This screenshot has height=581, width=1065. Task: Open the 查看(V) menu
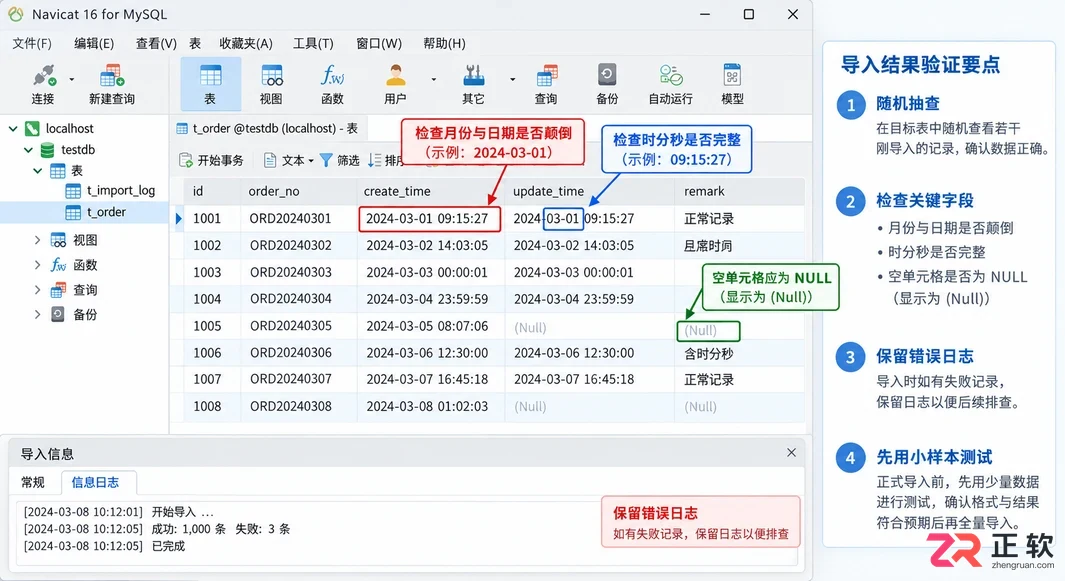(156, 43)
